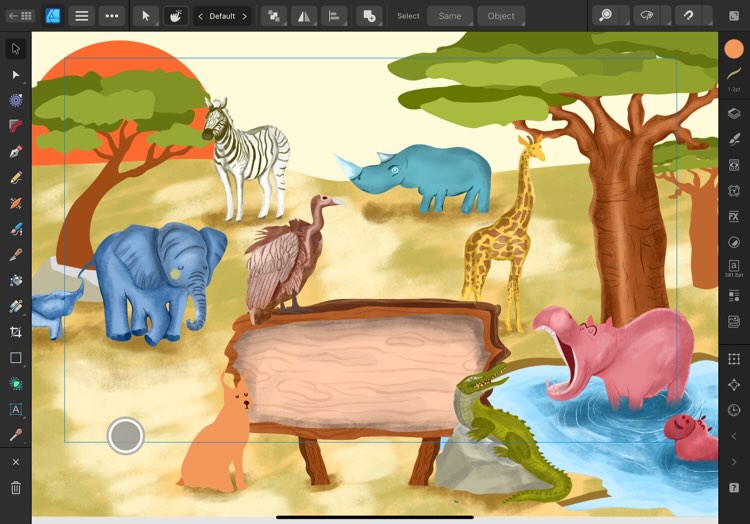This screenshot has width=750, height=524.
Task: Select the orange leaf-shaped tool
Action: [16, 203]
